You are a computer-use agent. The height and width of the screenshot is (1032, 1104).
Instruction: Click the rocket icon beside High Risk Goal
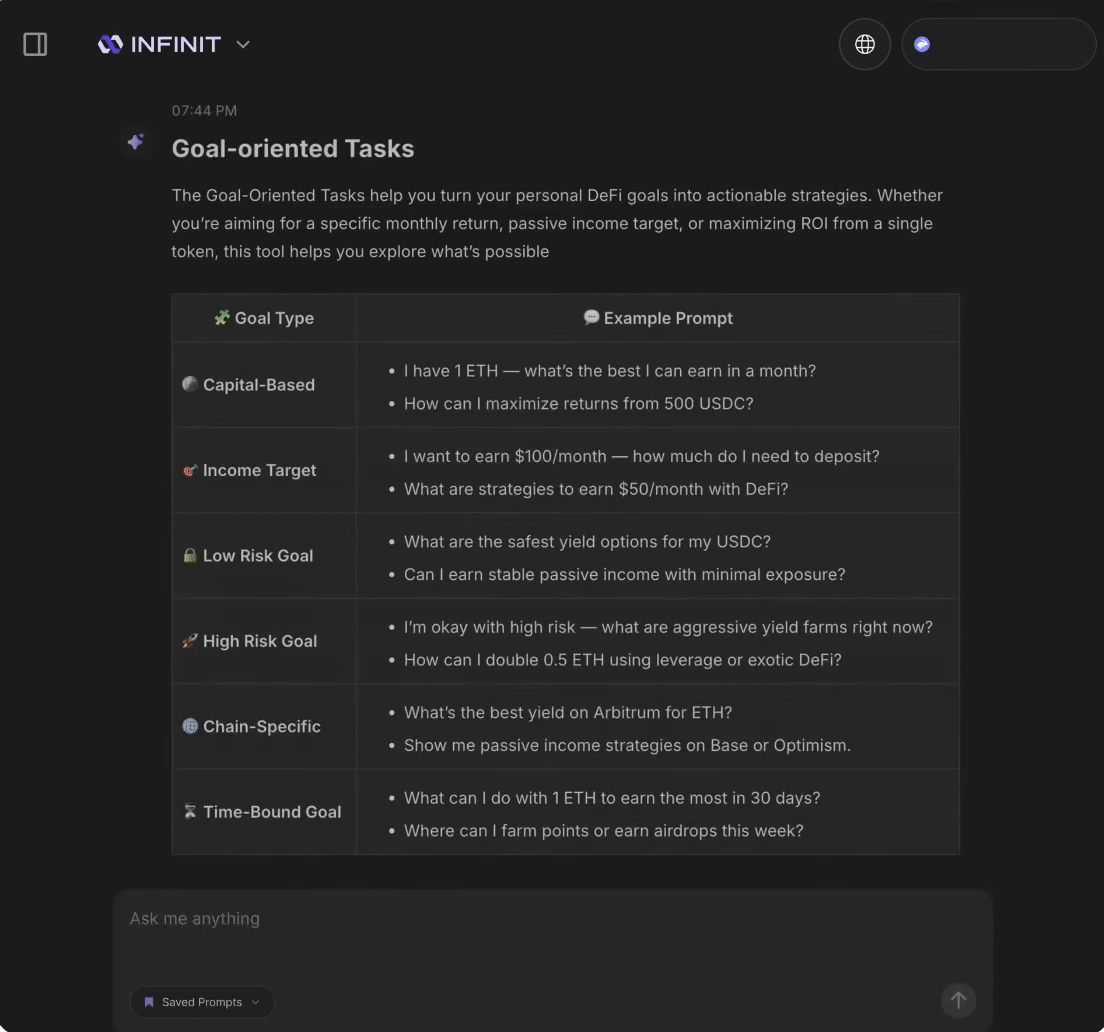(x=190, y=641)
